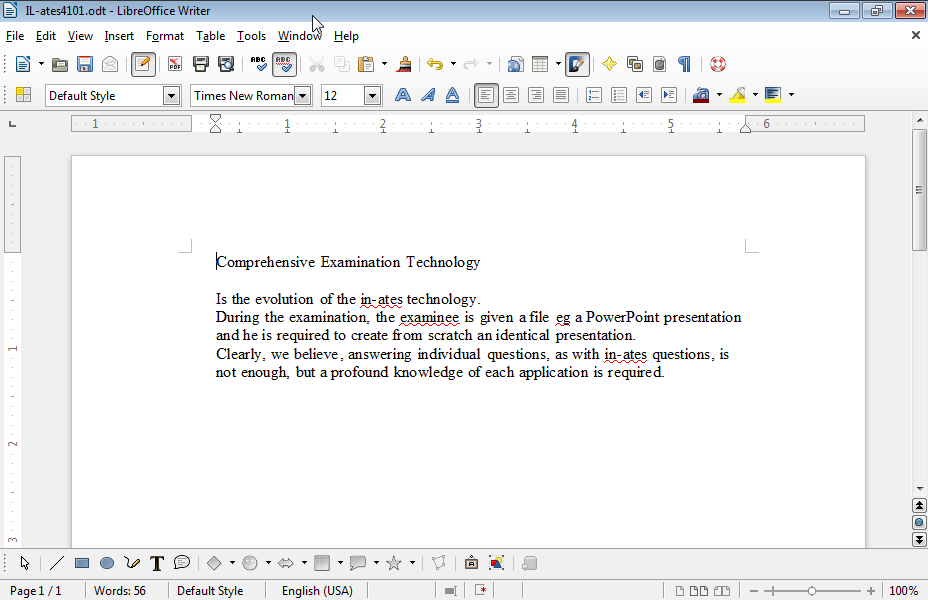928x600 pixels.
Task: Open the Times New Roman font name dropdown
Action: coord(302,95)
